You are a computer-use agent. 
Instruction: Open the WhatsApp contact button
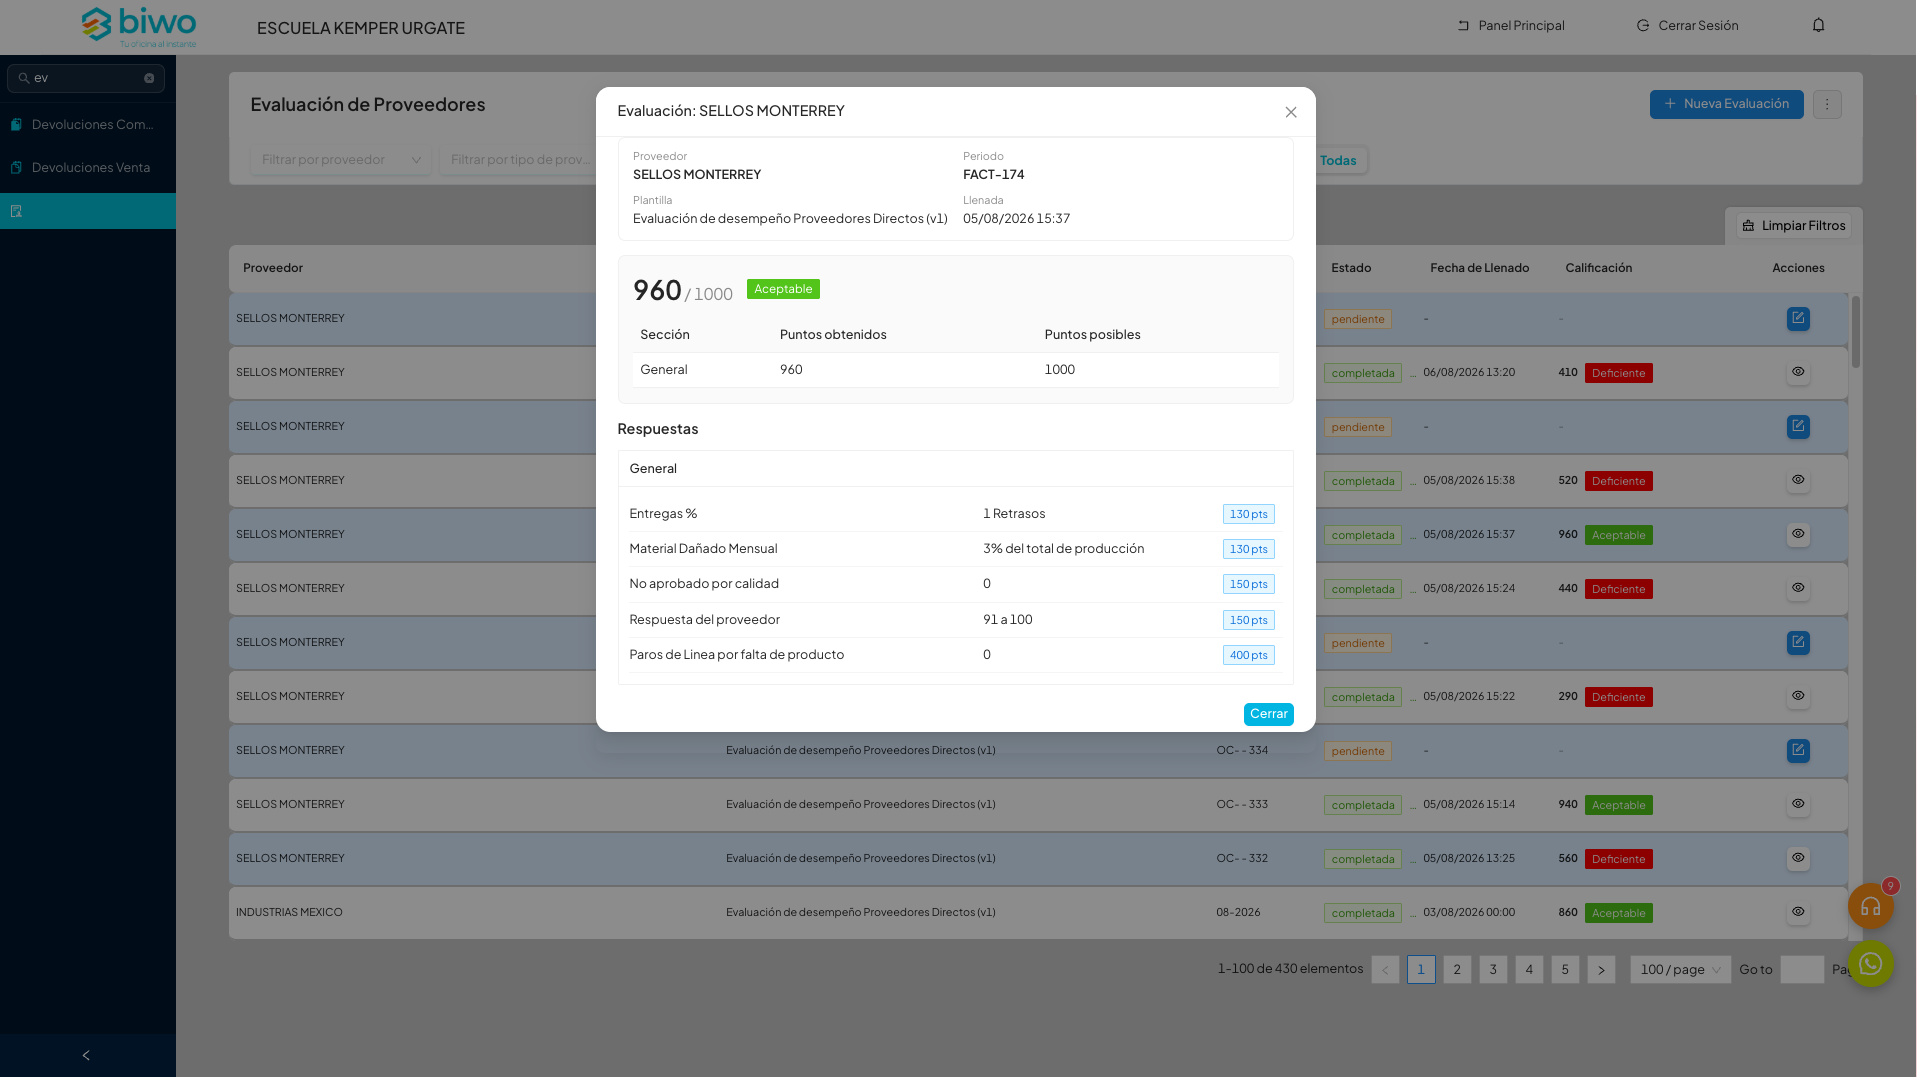[x=1870, y=964]
